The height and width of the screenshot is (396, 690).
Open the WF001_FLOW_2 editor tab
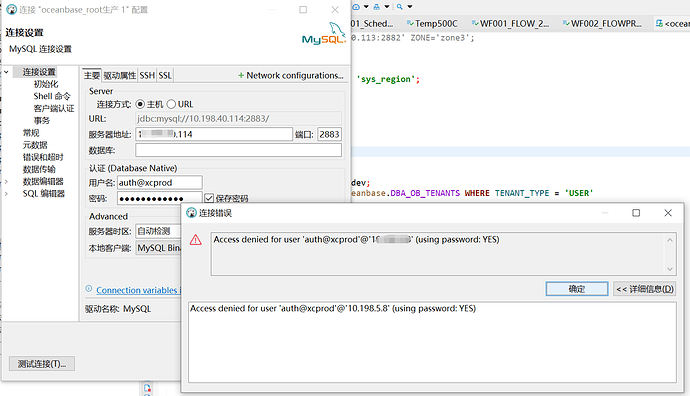coord(510,23)
